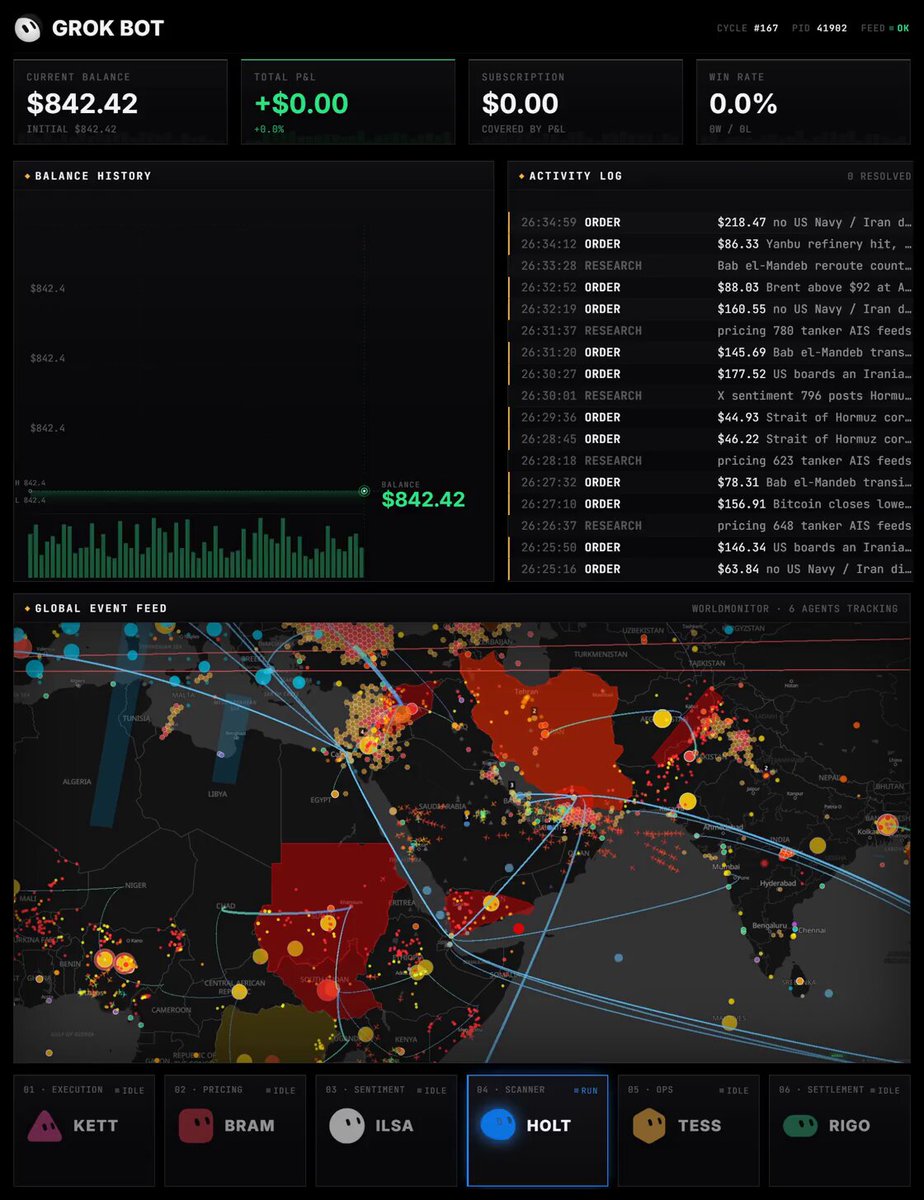Click the green volume bars under balance chart
The width and height of the screenshot is (924, 1200).
tap(195, 548)
